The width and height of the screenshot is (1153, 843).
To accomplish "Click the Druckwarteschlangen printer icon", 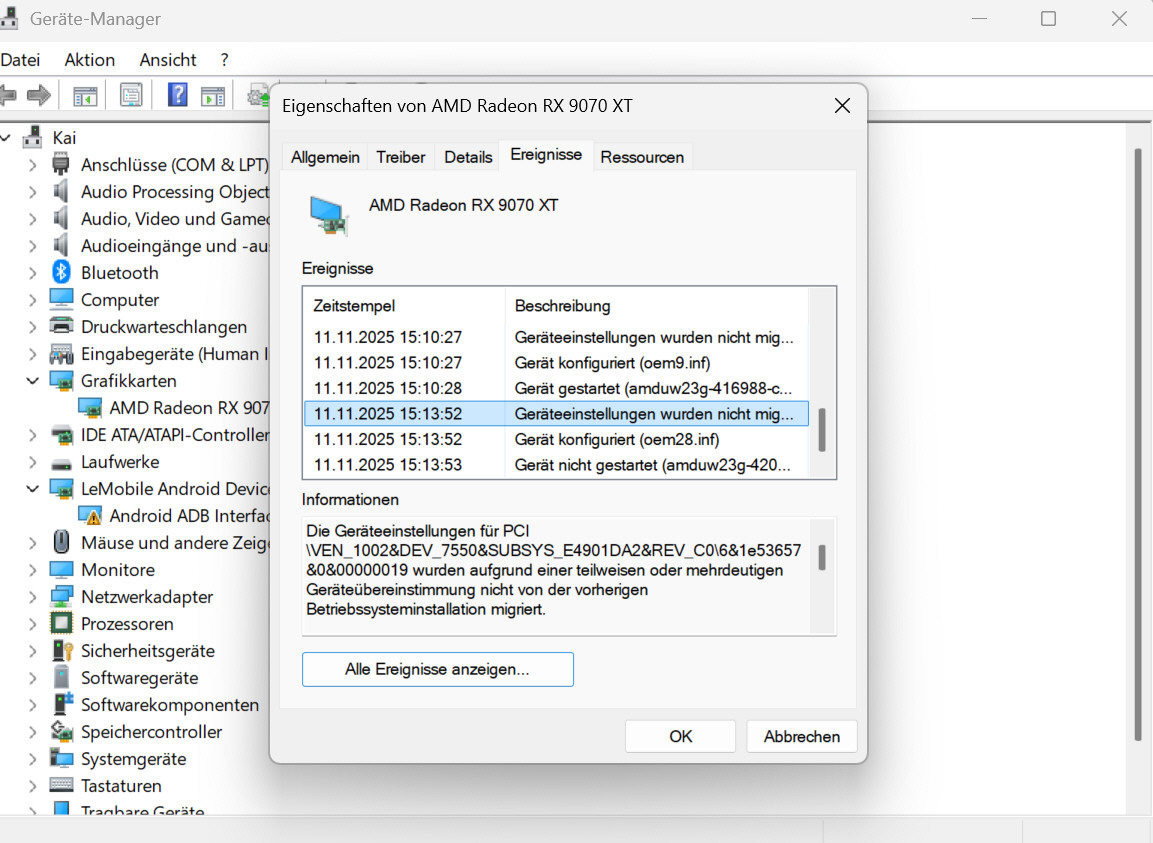I will [x=61, y=326].
